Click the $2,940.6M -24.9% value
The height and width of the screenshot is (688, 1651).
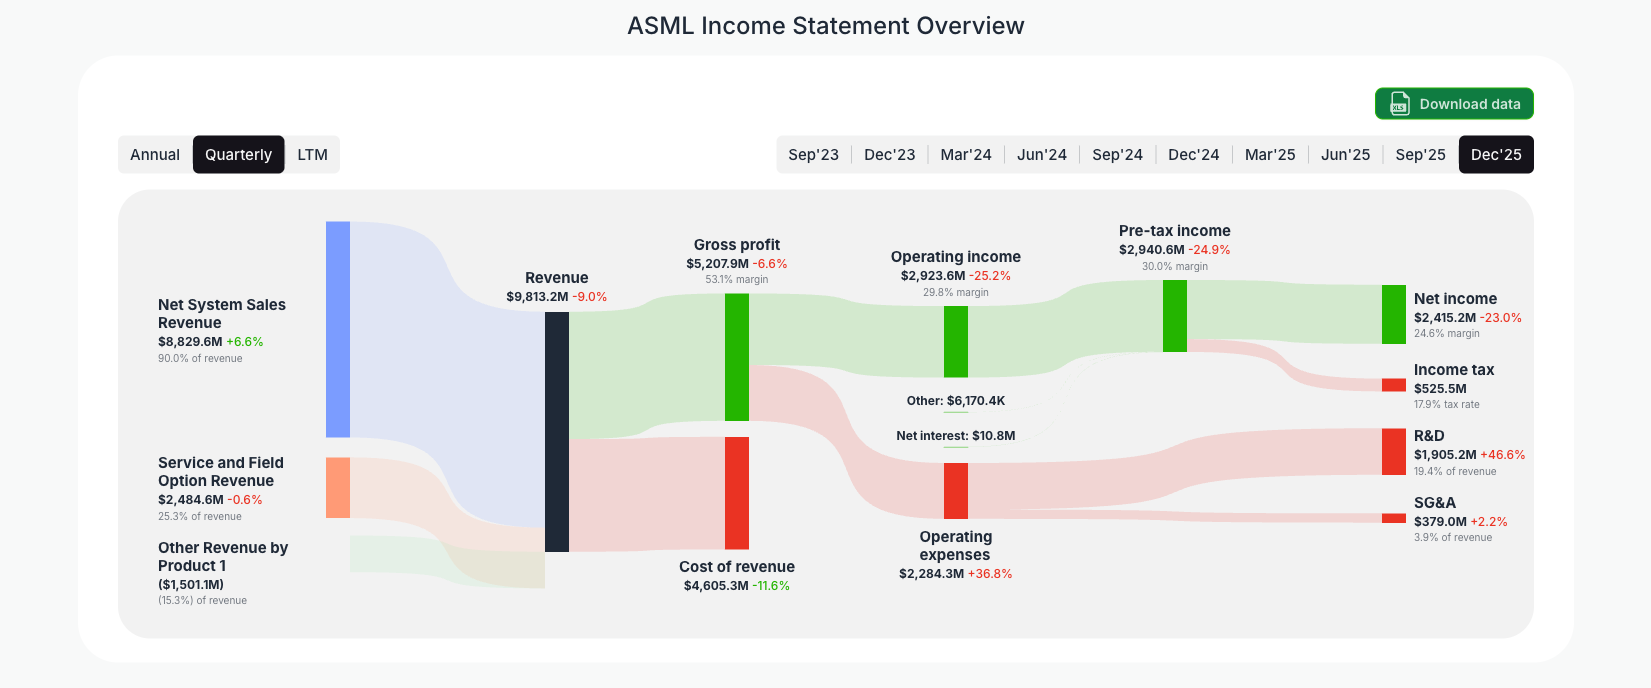coord(1175,250)
